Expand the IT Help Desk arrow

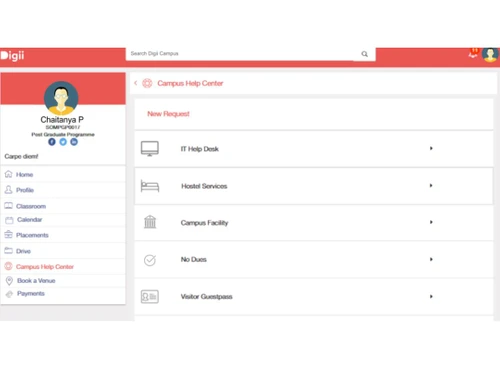[x=431, y=148]
